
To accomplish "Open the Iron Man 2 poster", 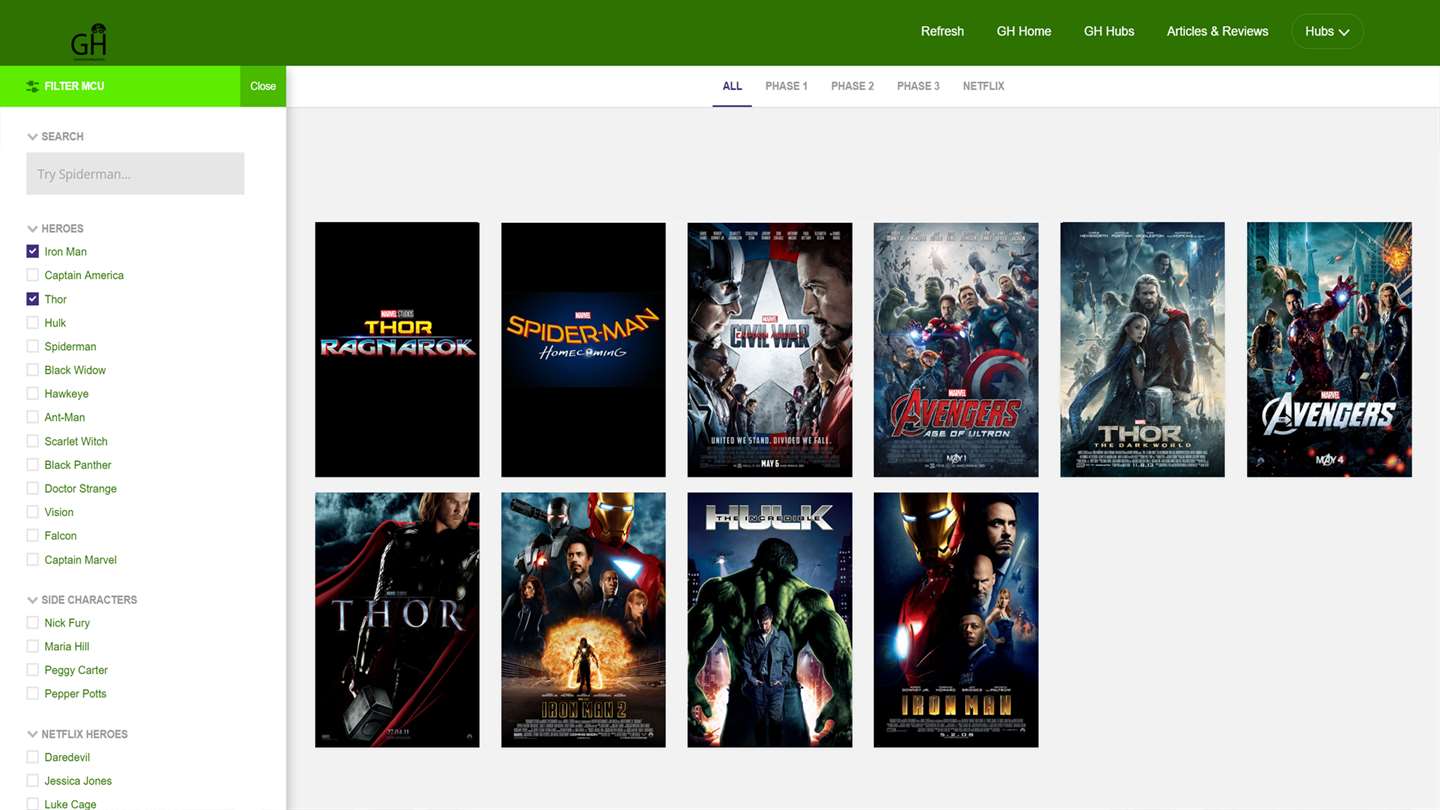I will click(x=583, y=620).
